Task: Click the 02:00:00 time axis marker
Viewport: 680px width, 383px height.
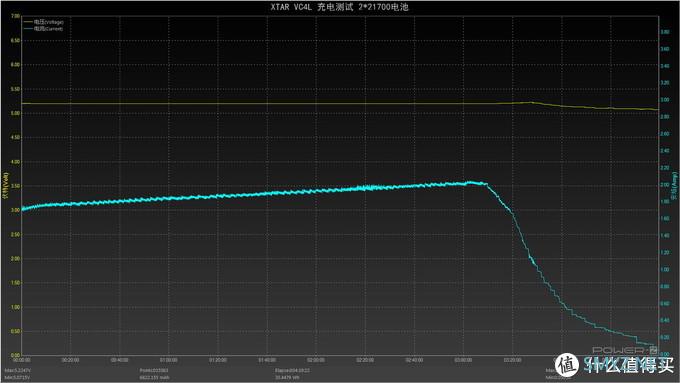Action: pos(316,360)
